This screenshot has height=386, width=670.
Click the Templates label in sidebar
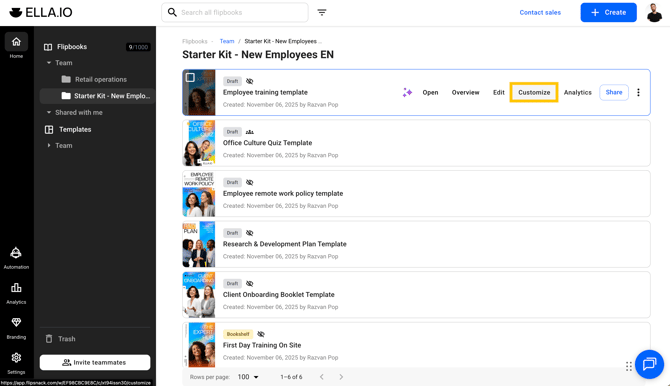point(75,130)
